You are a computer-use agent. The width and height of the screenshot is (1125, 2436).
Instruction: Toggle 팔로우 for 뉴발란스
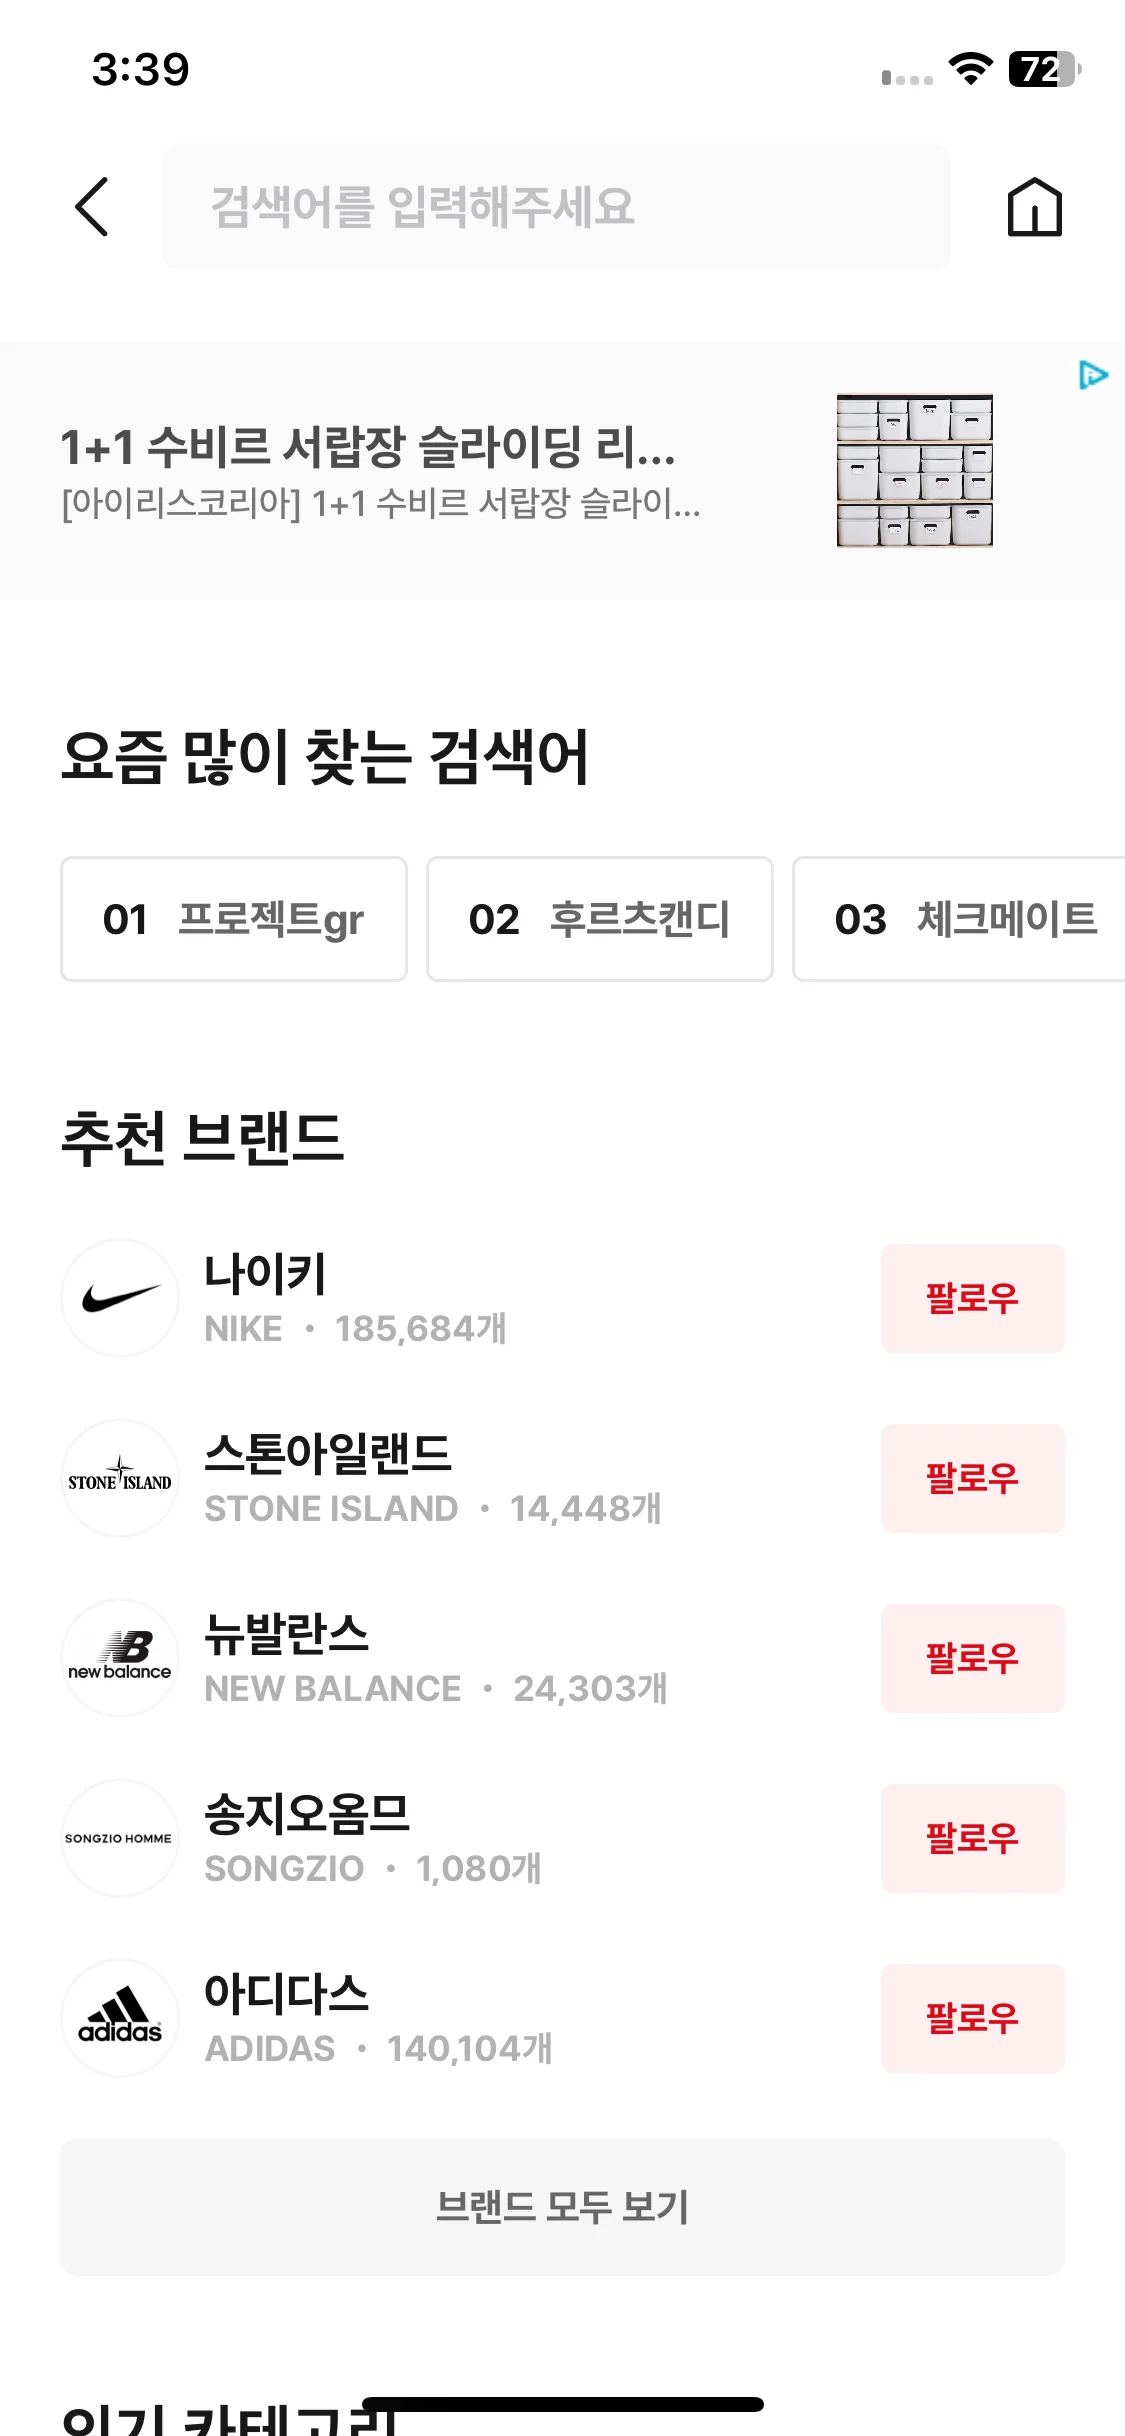pos(972,1658)
